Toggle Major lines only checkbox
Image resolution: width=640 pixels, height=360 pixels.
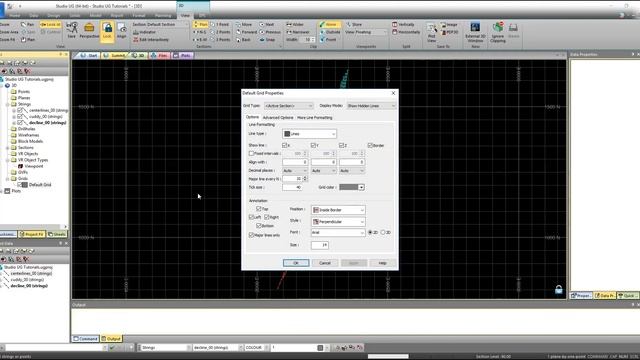(x=251, y=235)
